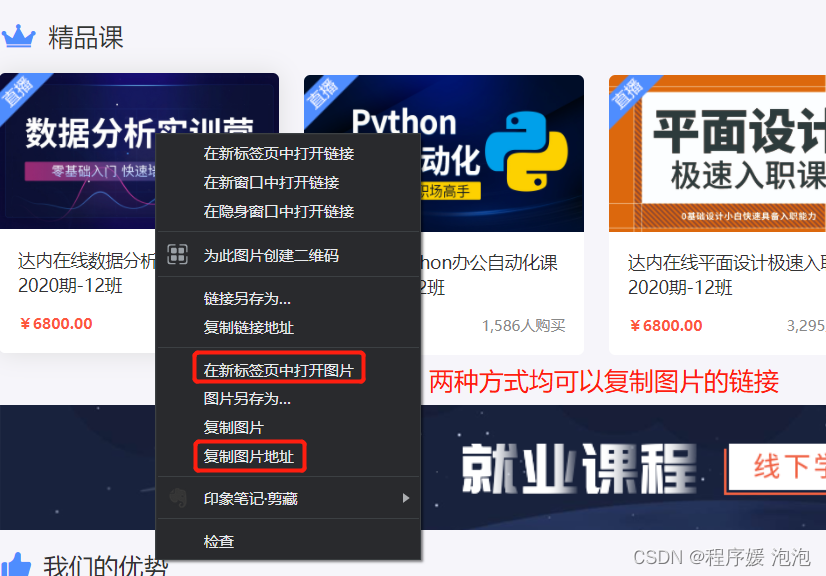Click the 直播 corner badge on 平面设计 card
826x576 pixels.
pyautogui.click(x=628, y=91)
